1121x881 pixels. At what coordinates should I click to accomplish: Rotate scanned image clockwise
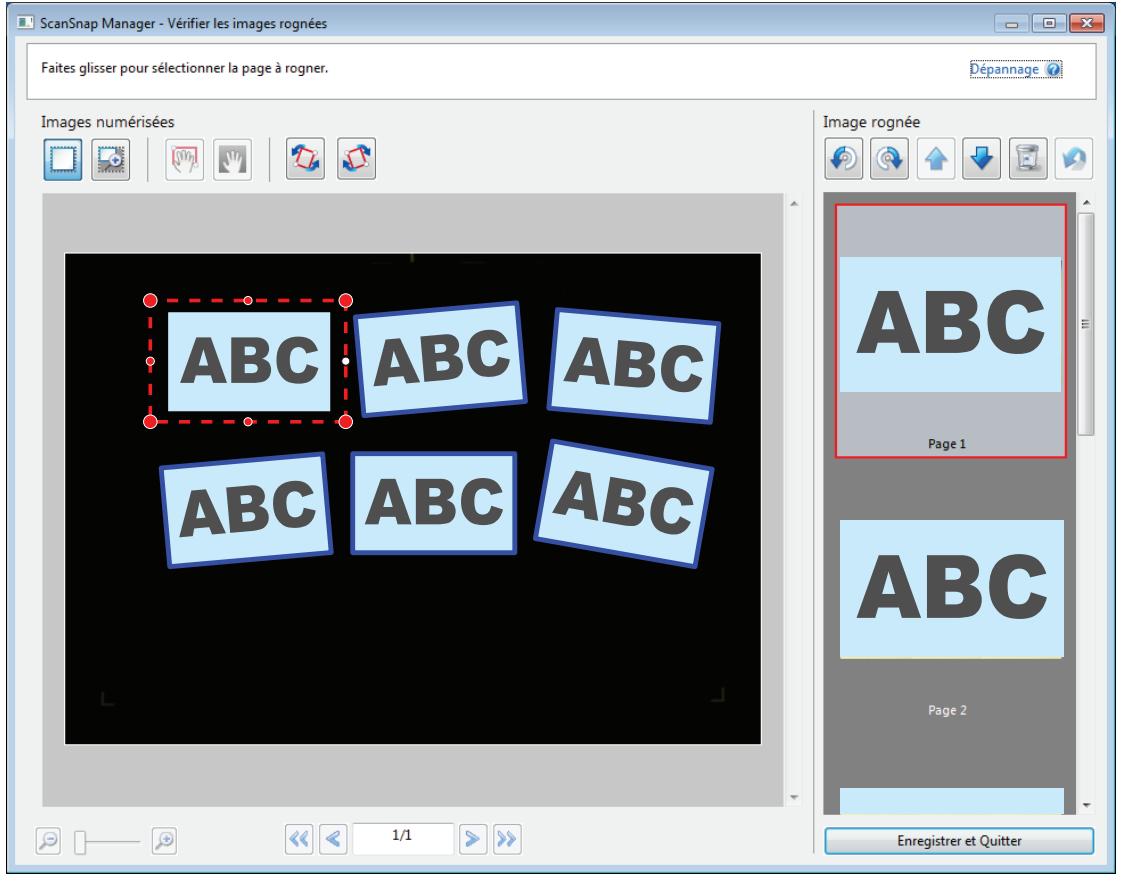pos(356,159)
